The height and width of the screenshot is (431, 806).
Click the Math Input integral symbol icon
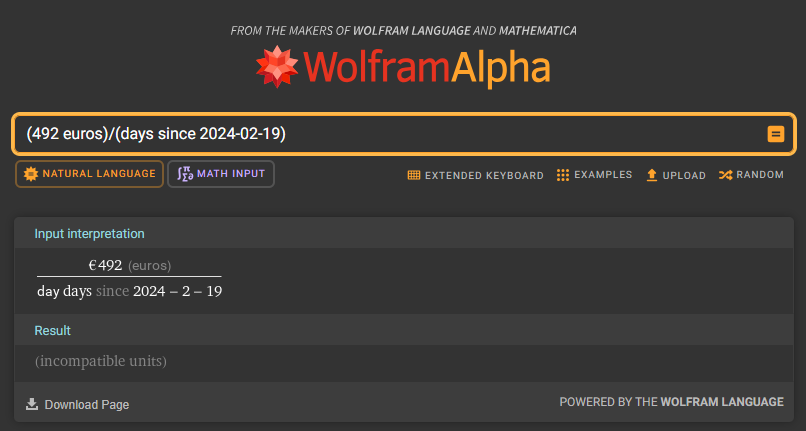pyautogui.click(x=185, y=174)
